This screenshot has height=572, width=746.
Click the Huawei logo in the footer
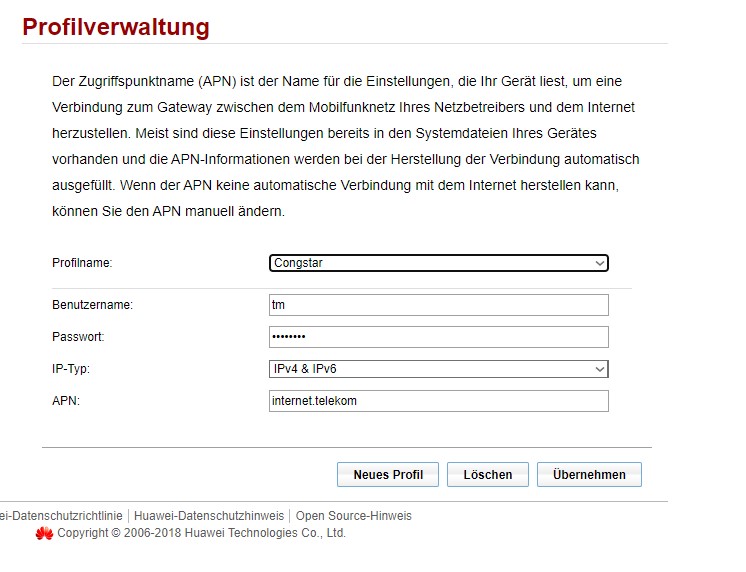44,534
